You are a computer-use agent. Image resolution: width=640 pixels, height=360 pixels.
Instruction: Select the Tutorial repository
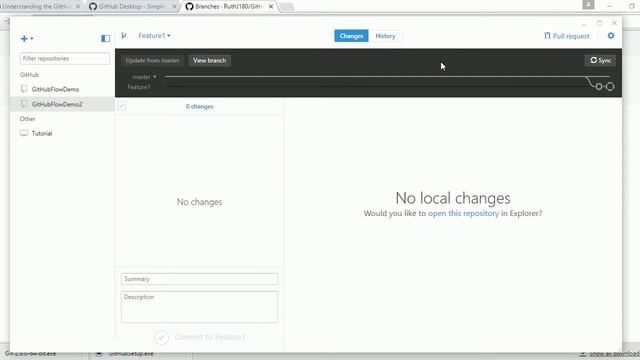[x=62, y=133]
